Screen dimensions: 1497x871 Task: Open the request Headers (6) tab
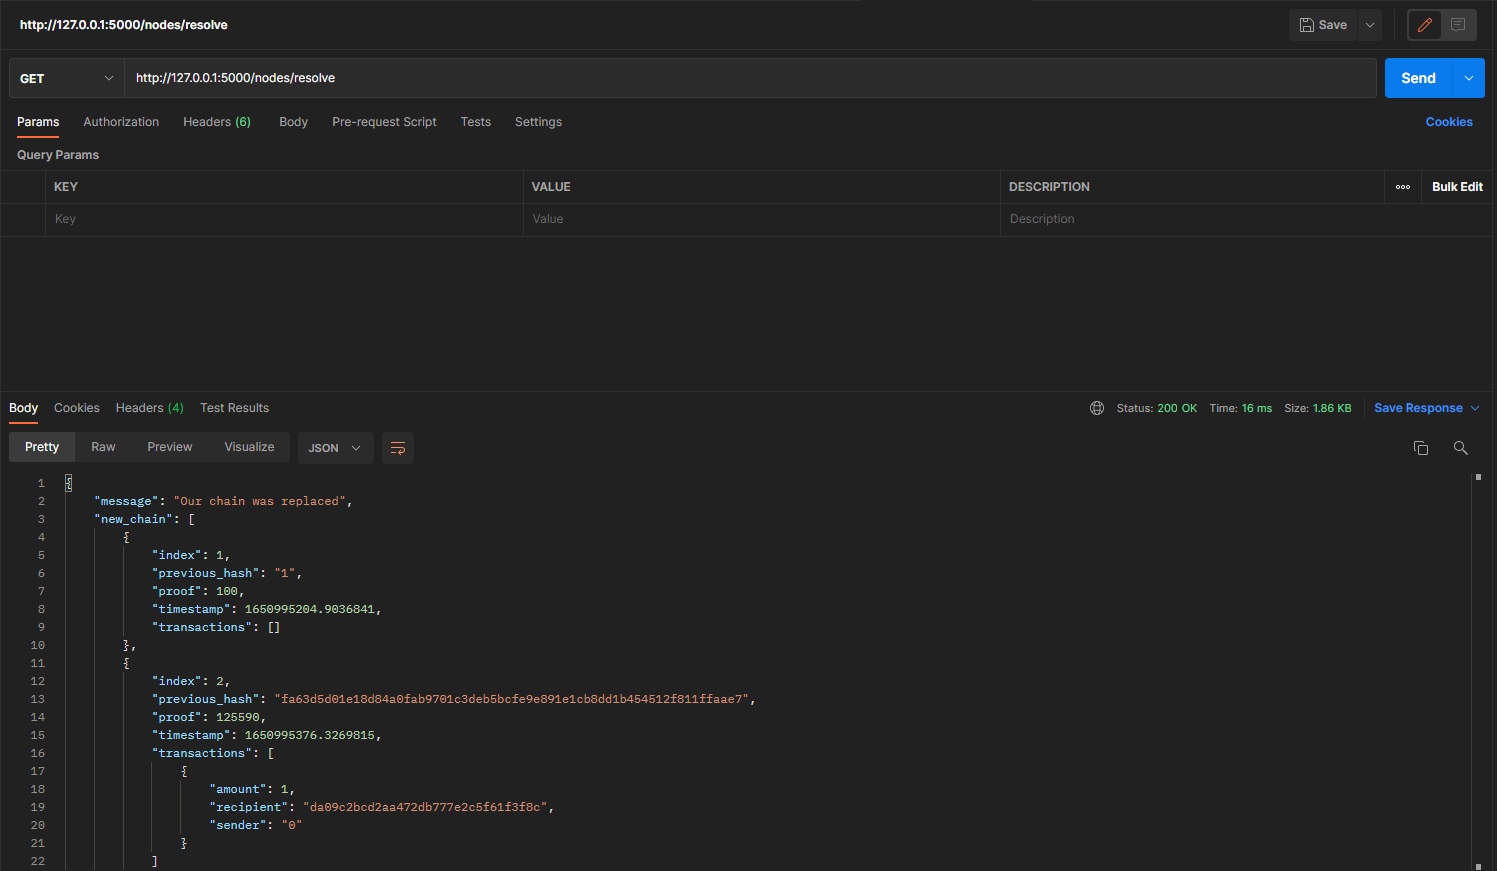pos(216,122)
